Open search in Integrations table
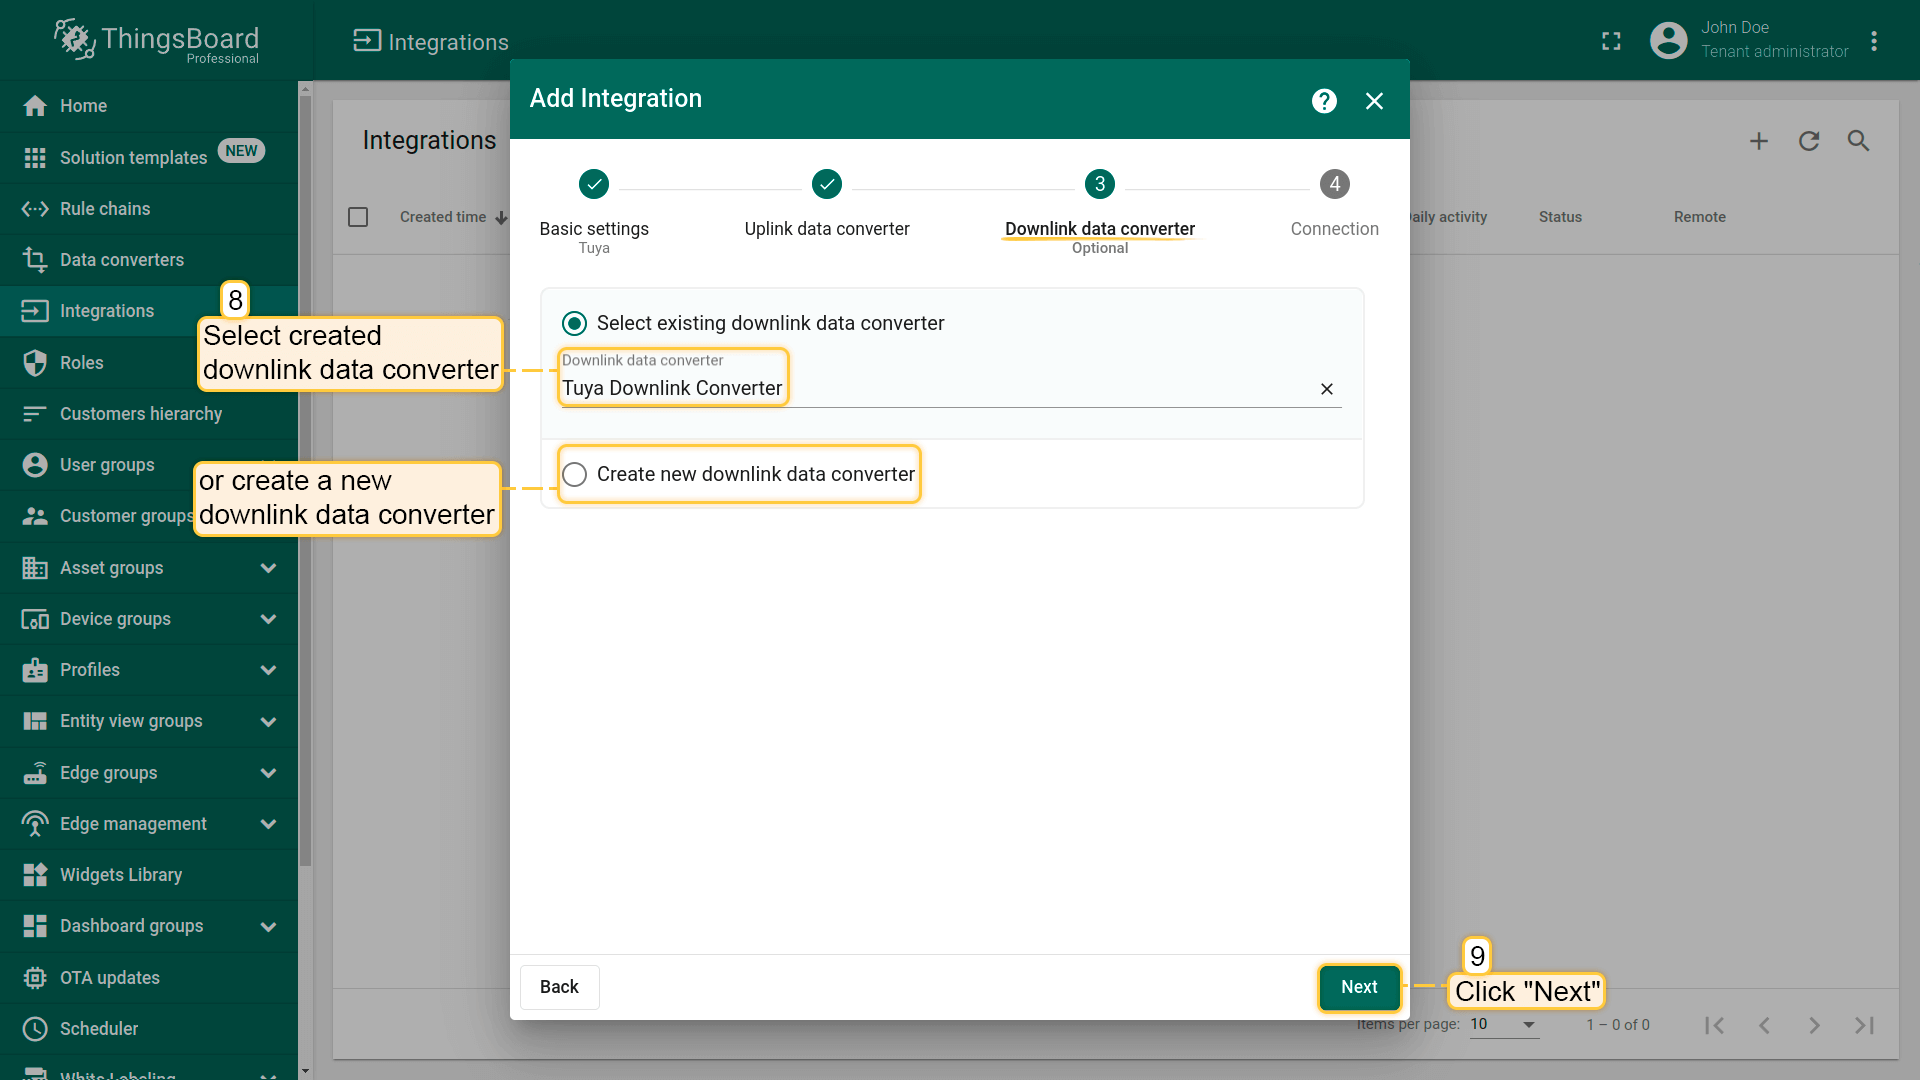Viewport: 1920px width, 1080px height. (1858, 141)
